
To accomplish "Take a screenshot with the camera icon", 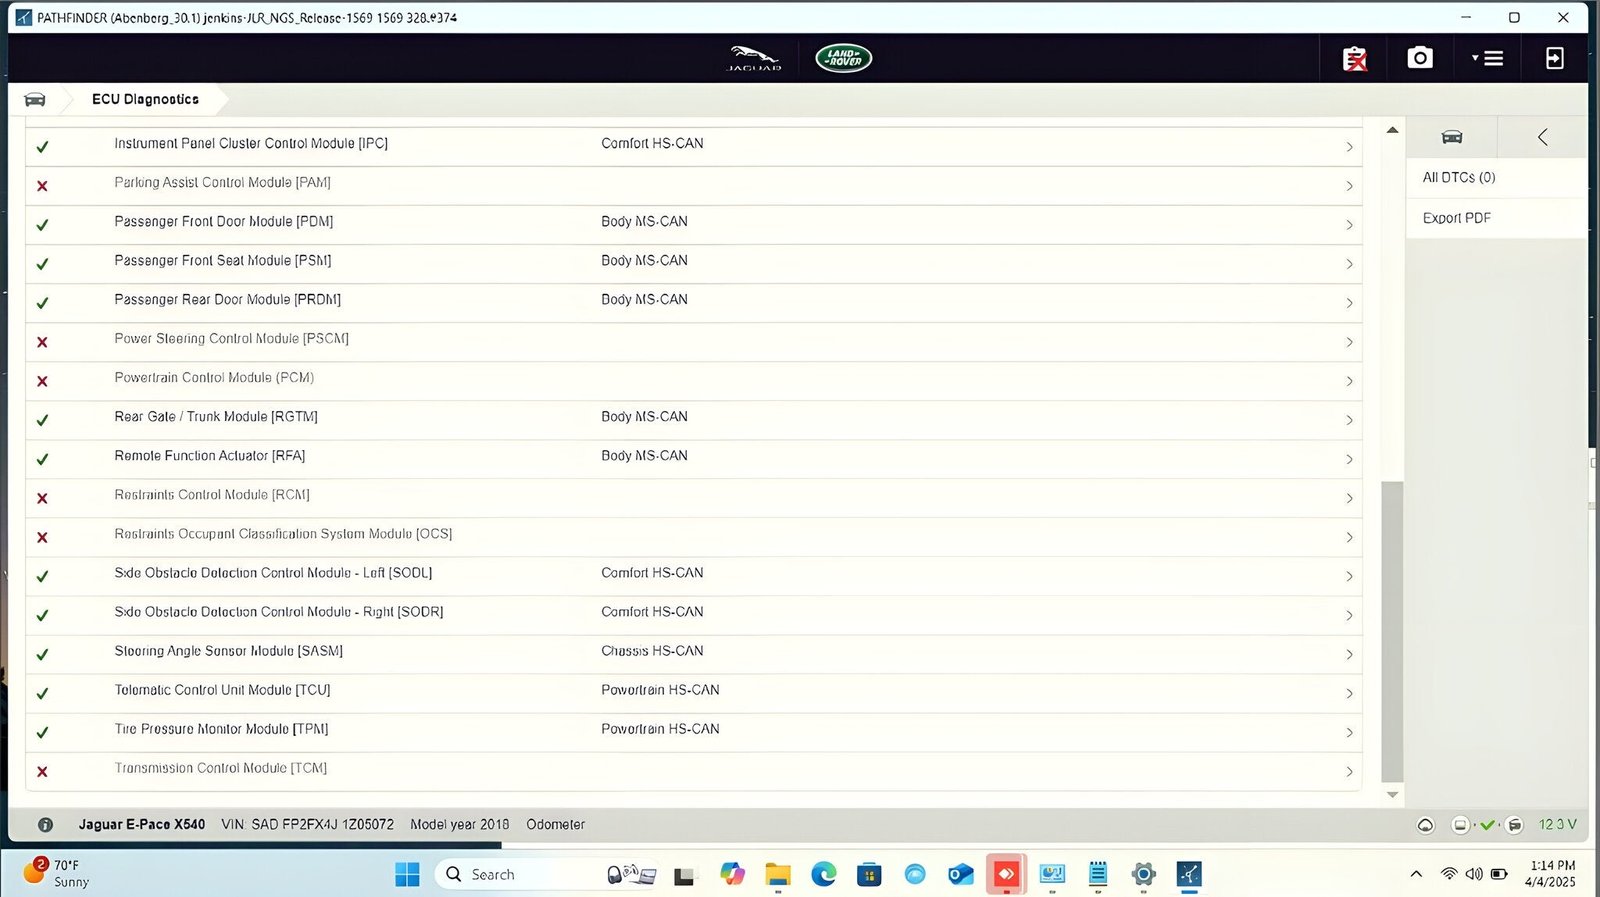I will pyautogui.click(x=1420, y=58).
